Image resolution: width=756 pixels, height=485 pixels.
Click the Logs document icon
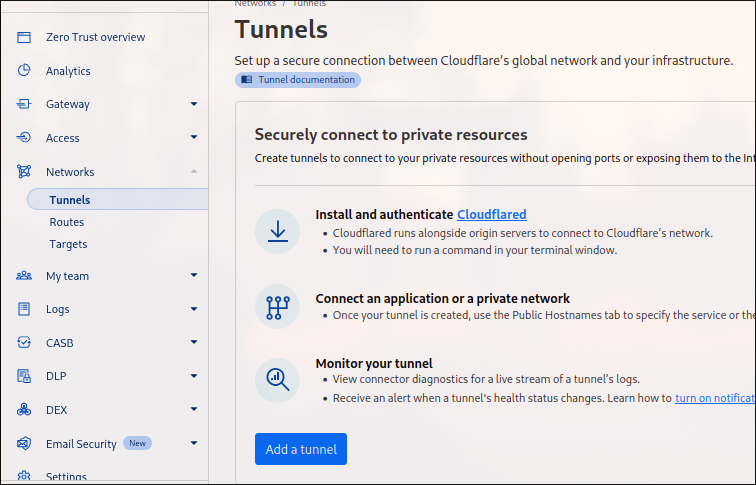(x=24, y=309)
